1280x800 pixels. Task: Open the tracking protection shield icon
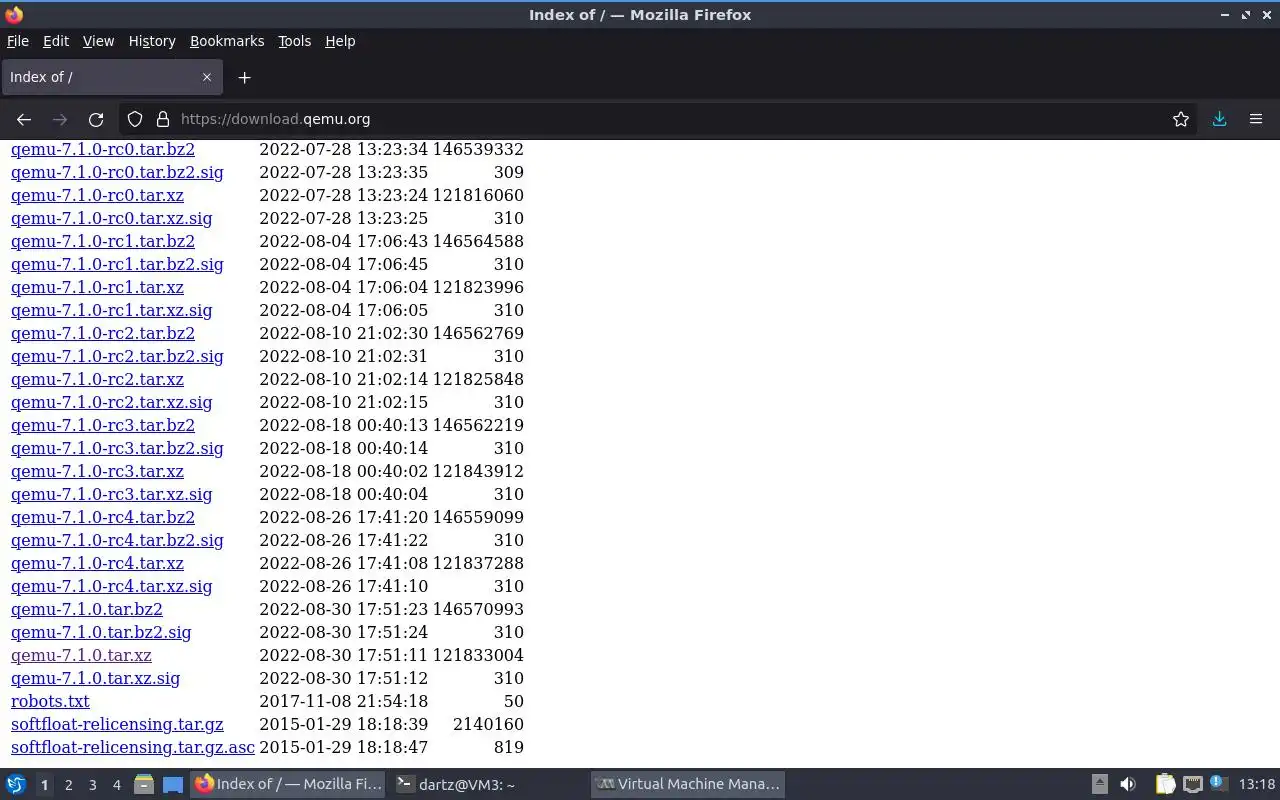135,119
